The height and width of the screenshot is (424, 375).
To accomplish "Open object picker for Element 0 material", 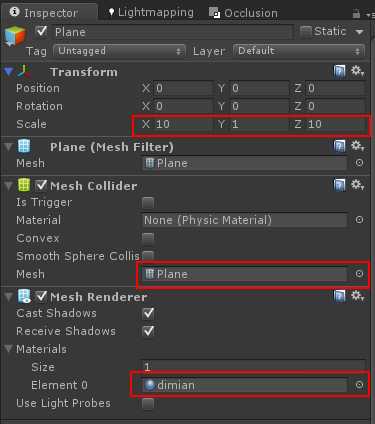I will click(359, 385).
